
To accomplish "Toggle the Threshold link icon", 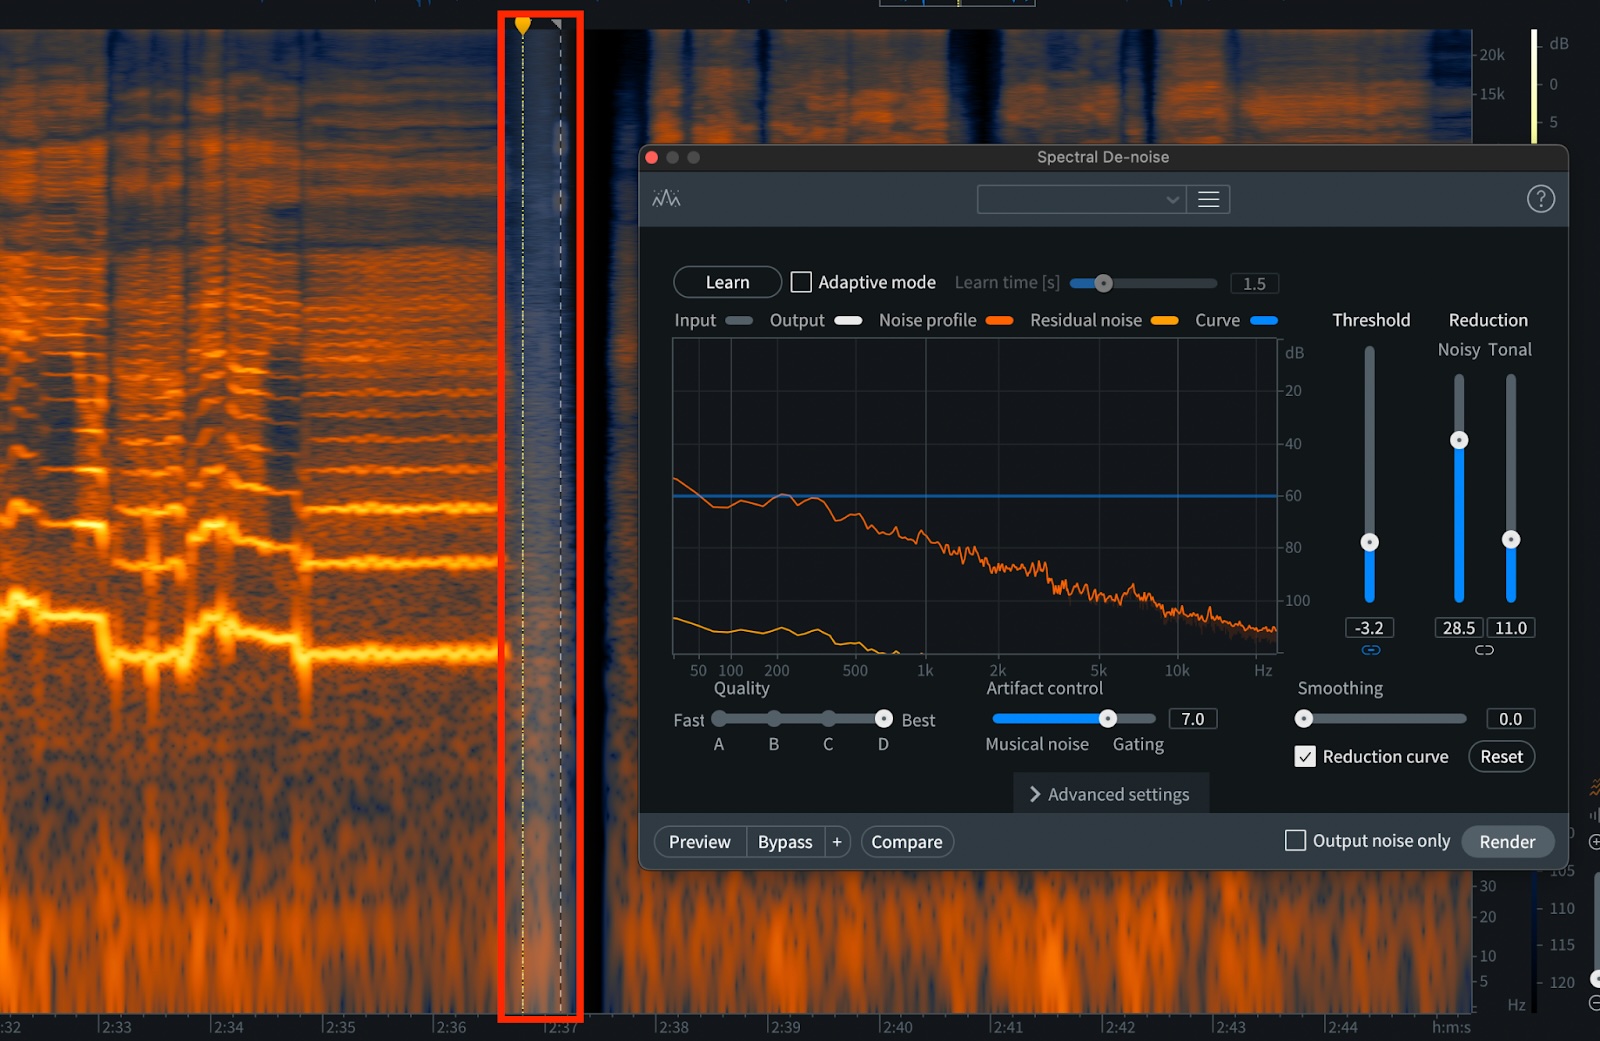I will pyautogui.click(x=1370, y=650).
